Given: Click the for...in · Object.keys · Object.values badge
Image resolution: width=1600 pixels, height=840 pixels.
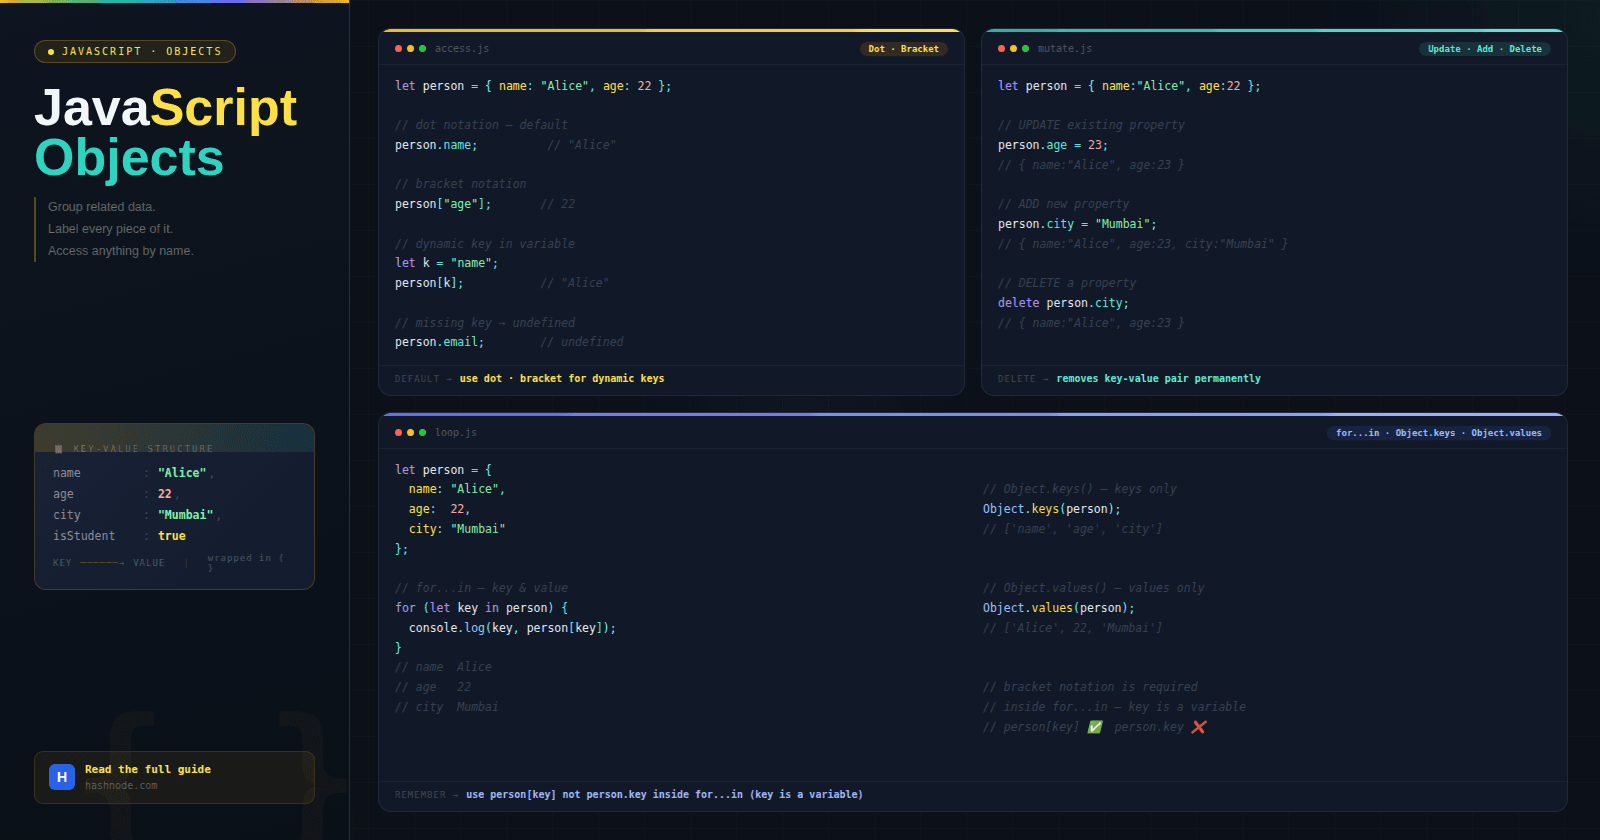Looking at the screenshot, I should (x=1438, y=433).
